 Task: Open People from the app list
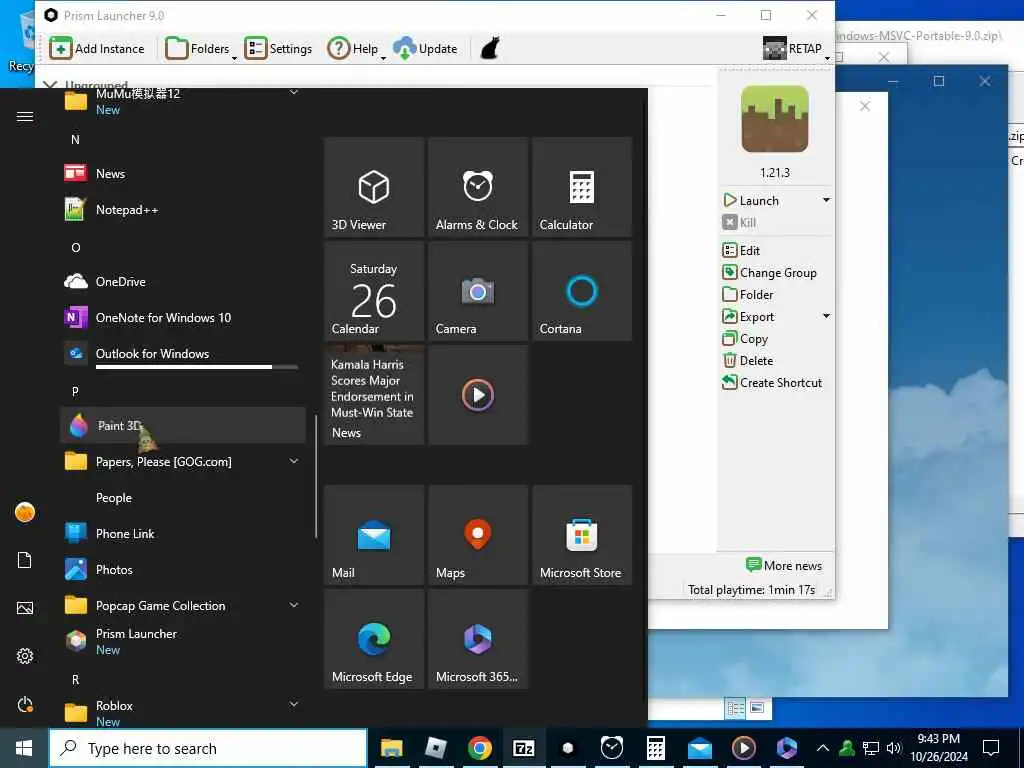[183, 498]
